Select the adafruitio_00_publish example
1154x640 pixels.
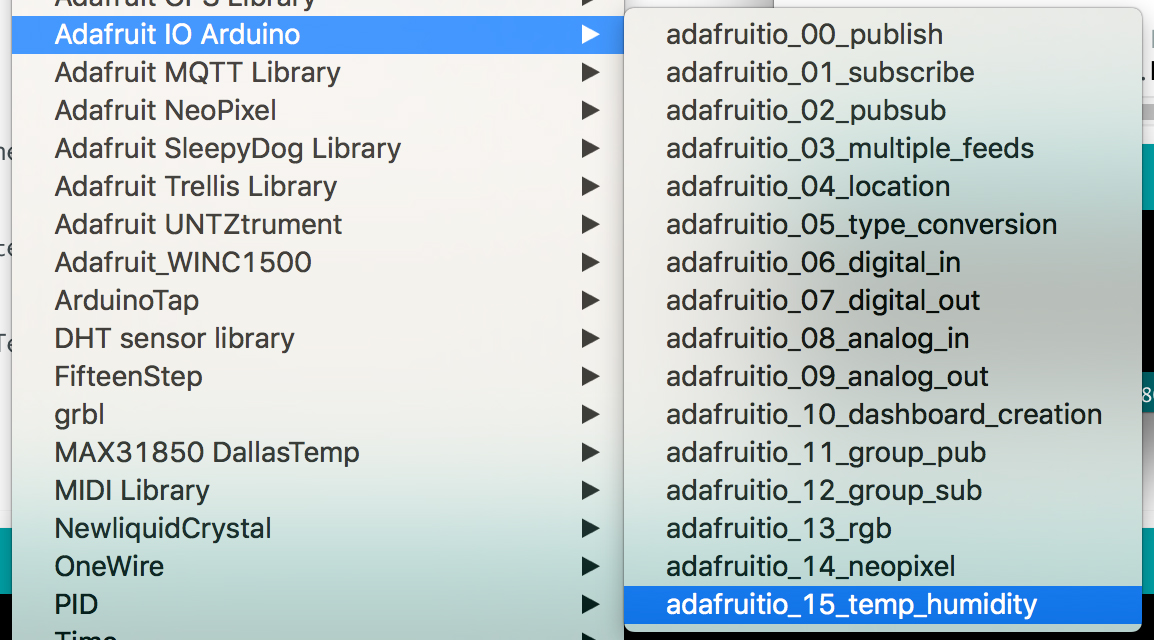(x=804, y=34)
